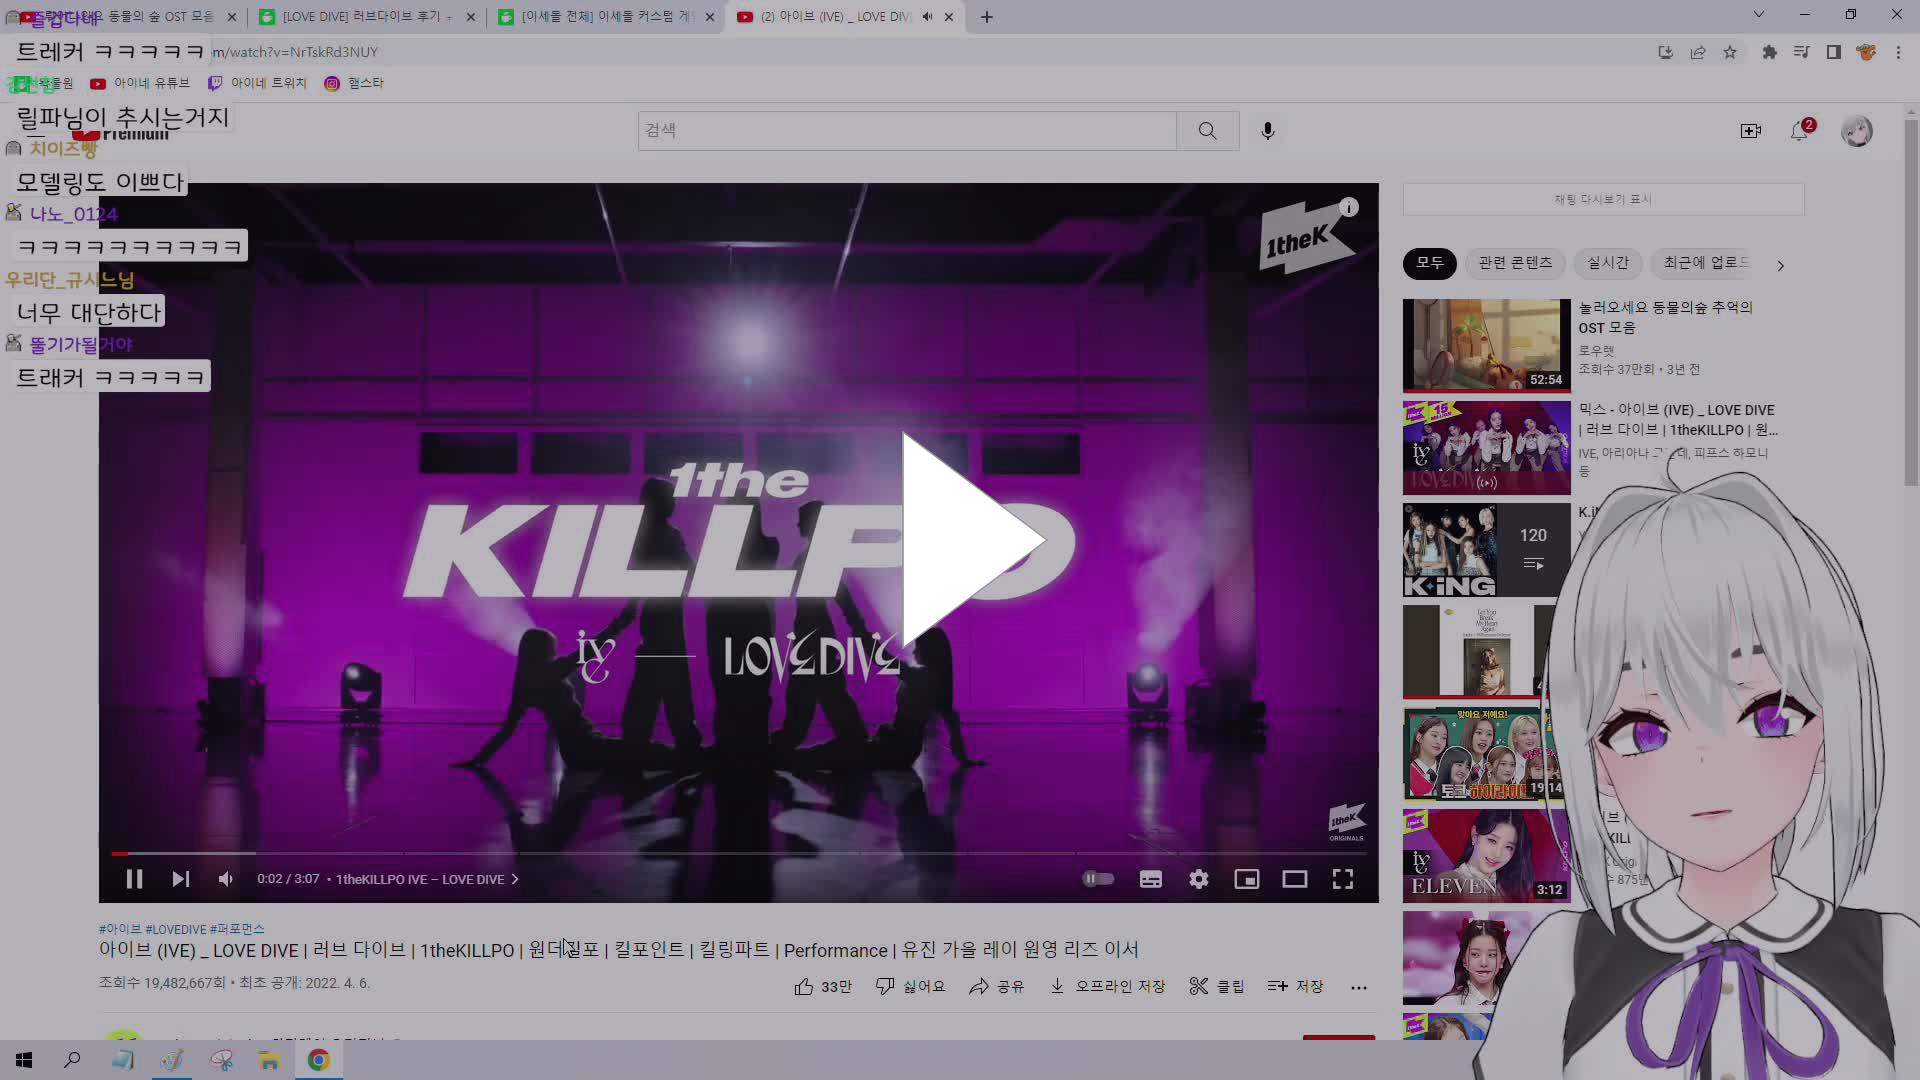Image resolution: width=1920 pixels, height=1080 pixels.
Task: Select the 관련 콘텐츠 filter chip
Action: point(1515,264)
